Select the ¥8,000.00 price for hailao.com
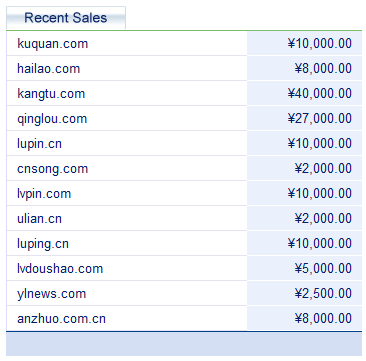The image size is (366, 361). [323, 69]
